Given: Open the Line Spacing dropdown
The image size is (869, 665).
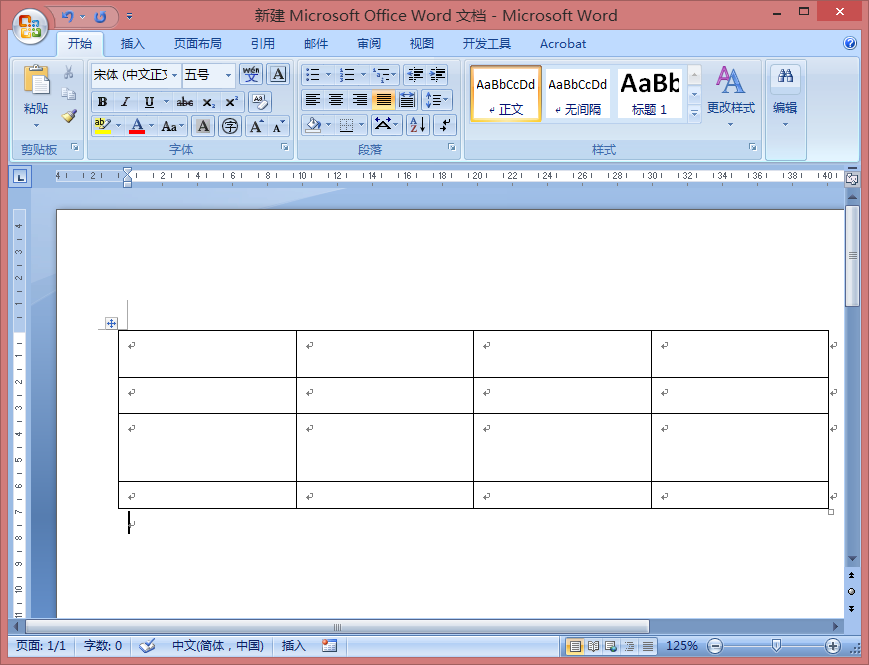Looking at the screenshot, I should pos(437,100).
